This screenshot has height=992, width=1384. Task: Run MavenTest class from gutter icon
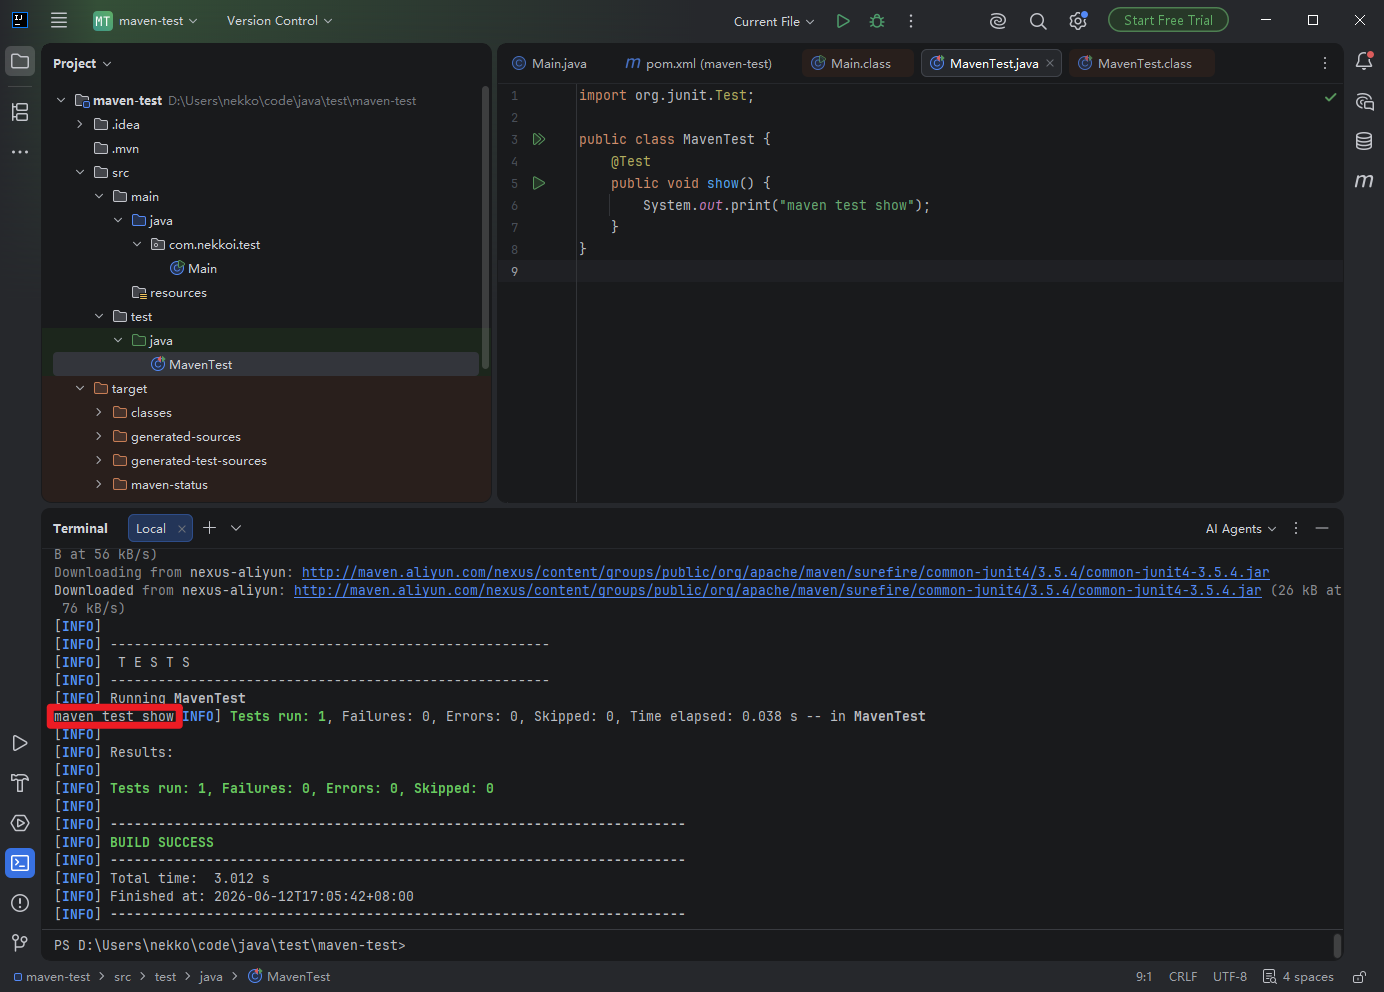coord(539,139)
